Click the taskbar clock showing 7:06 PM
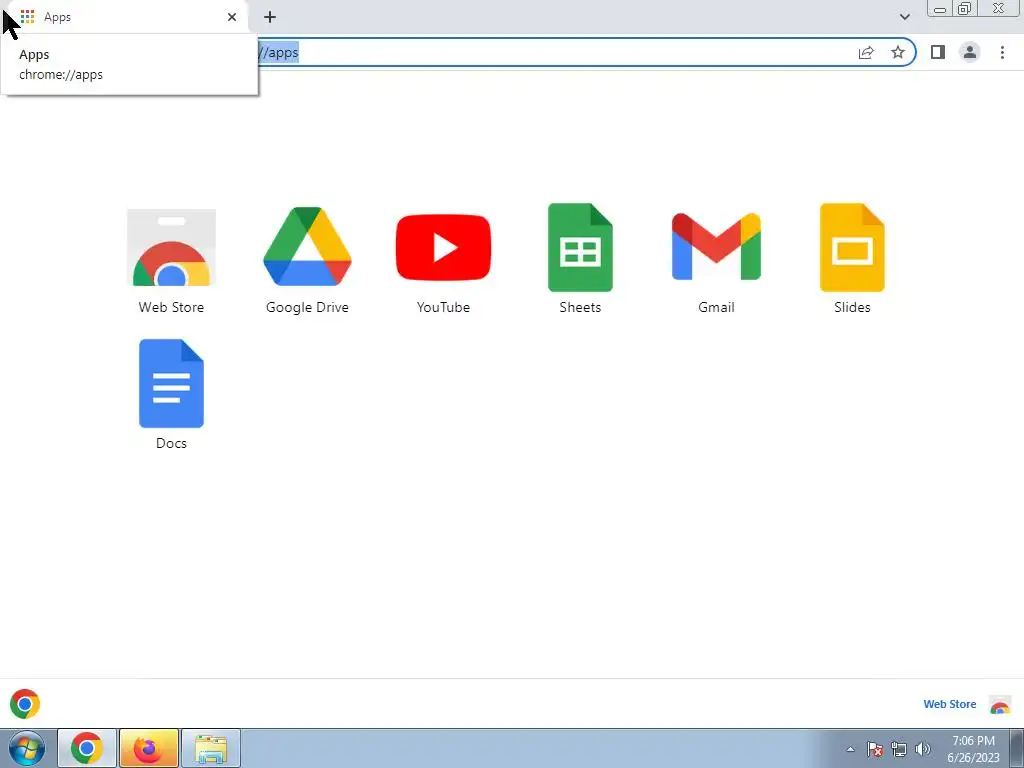This screenshot has width=1024, height=768. click(x=973, y=749)
